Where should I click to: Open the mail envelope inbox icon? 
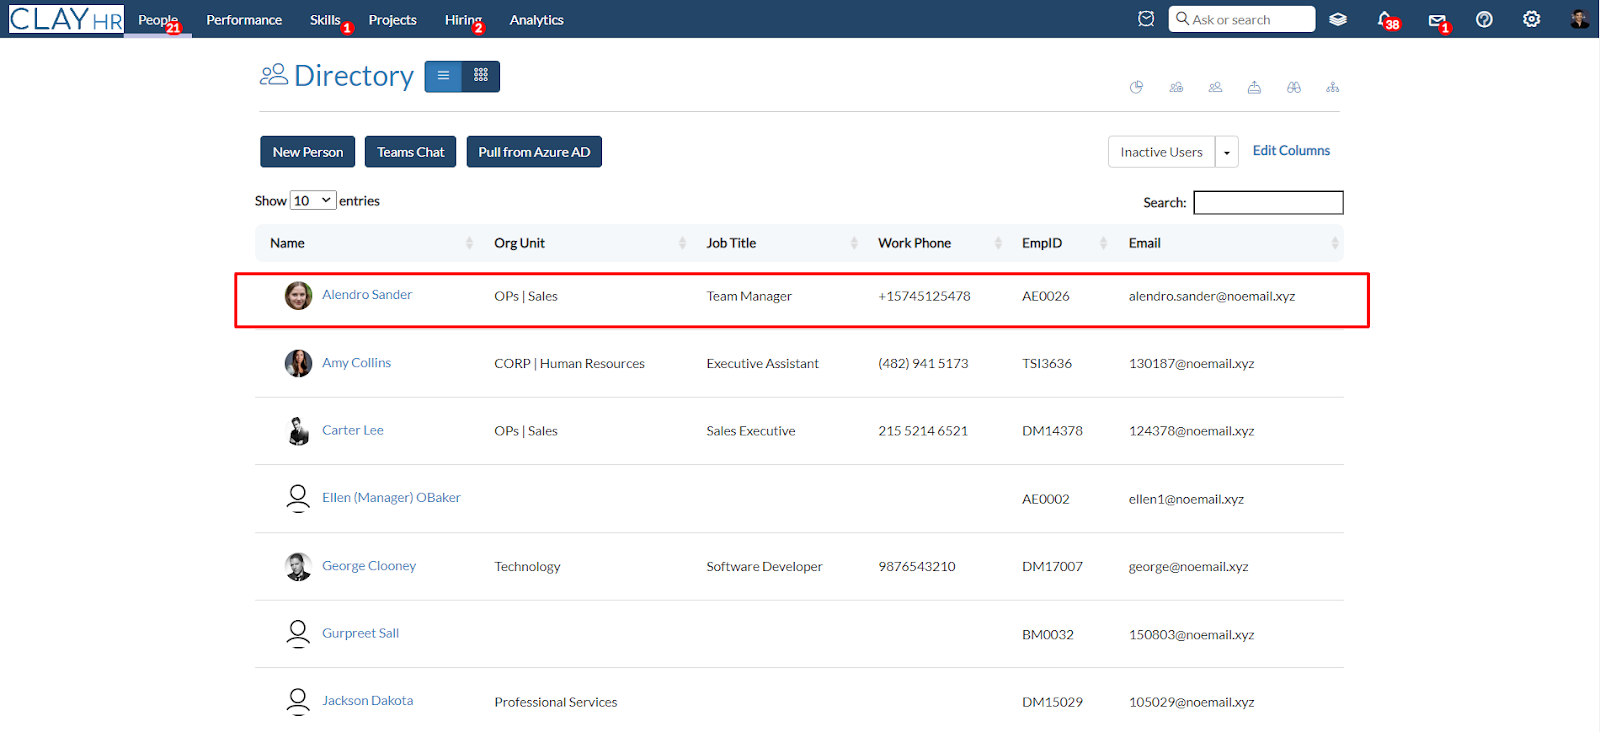(x=1437, y=20)
